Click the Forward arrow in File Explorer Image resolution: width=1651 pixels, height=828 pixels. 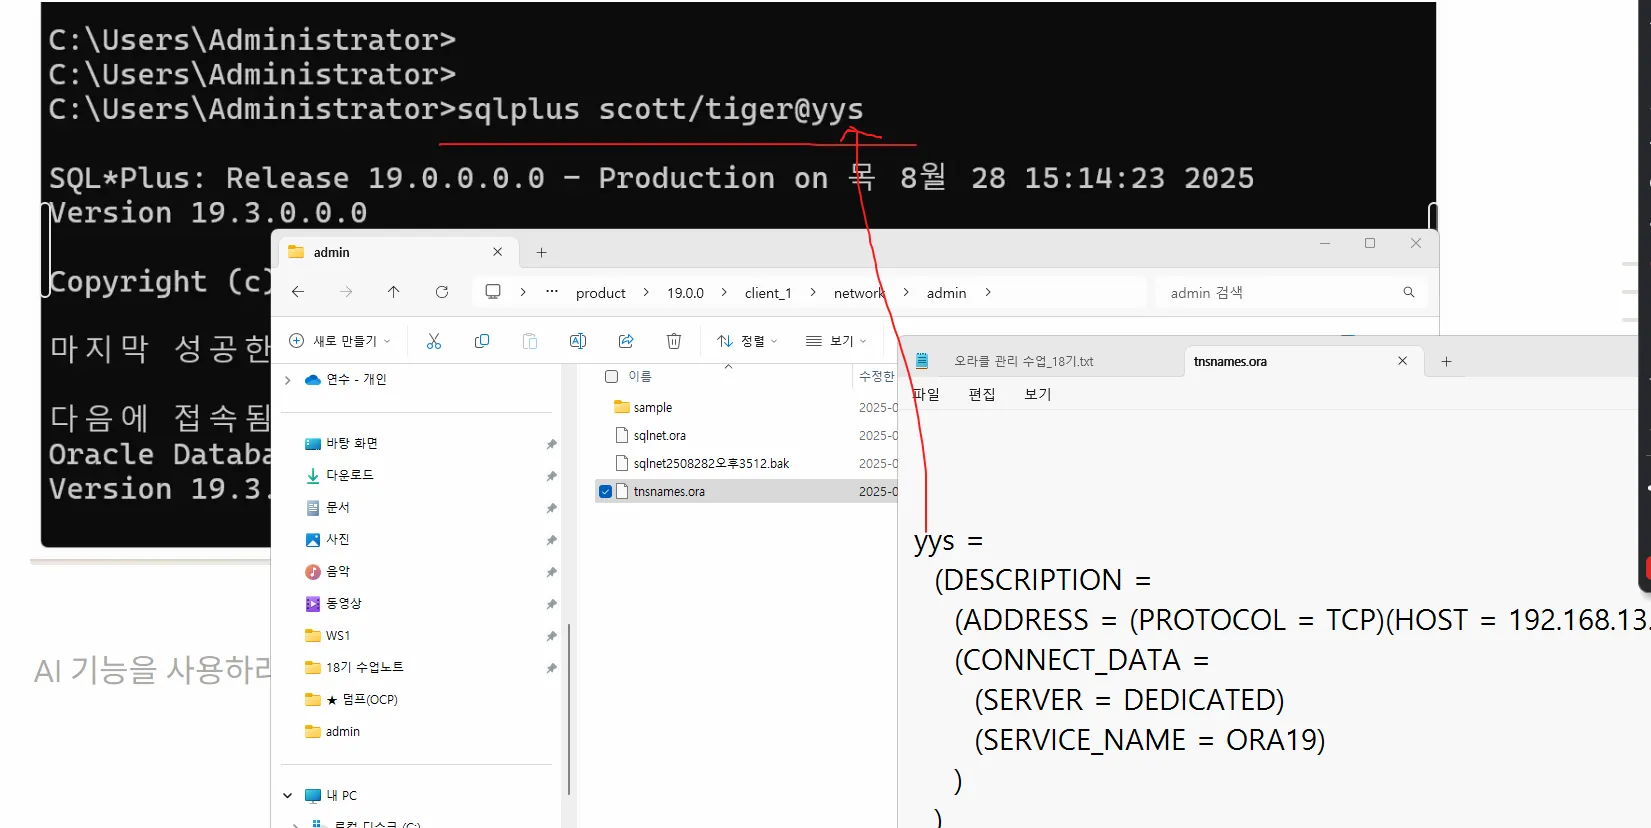tap(346, 292)
